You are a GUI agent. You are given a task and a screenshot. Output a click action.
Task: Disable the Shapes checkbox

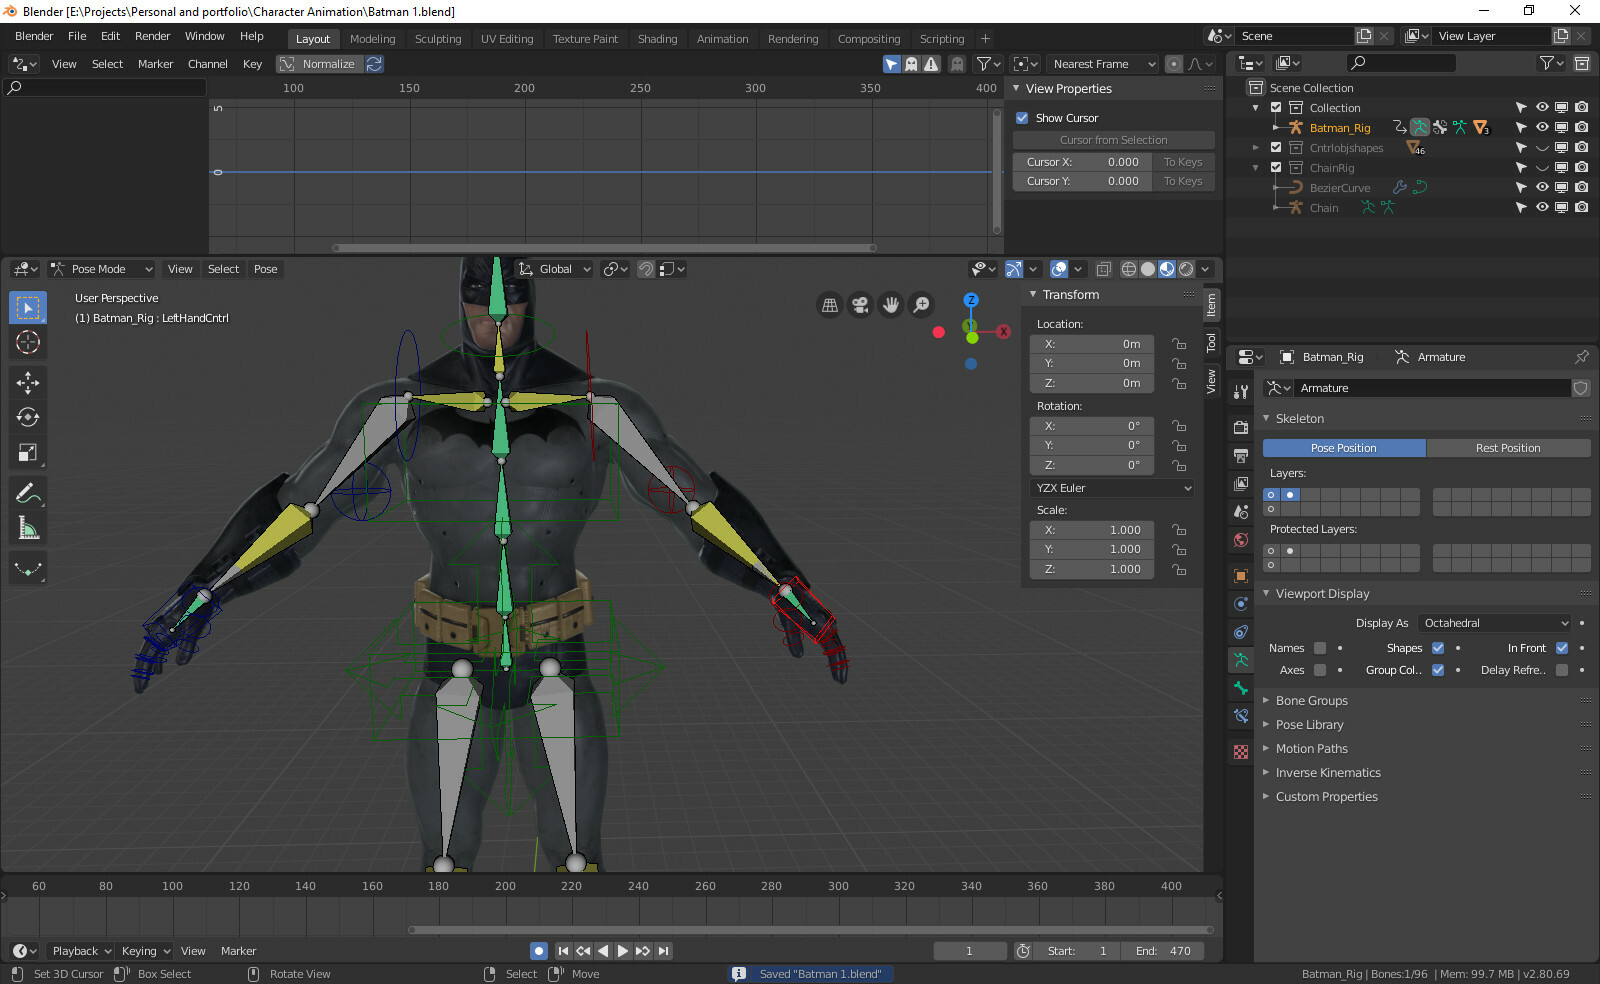tap(1438, 648)
